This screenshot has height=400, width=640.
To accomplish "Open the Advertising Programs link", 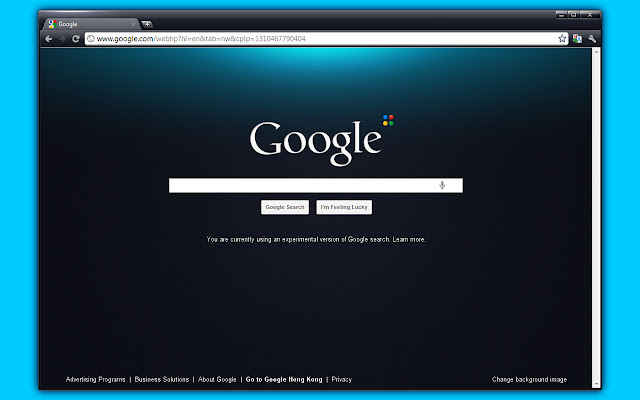I will click(96, 380).
